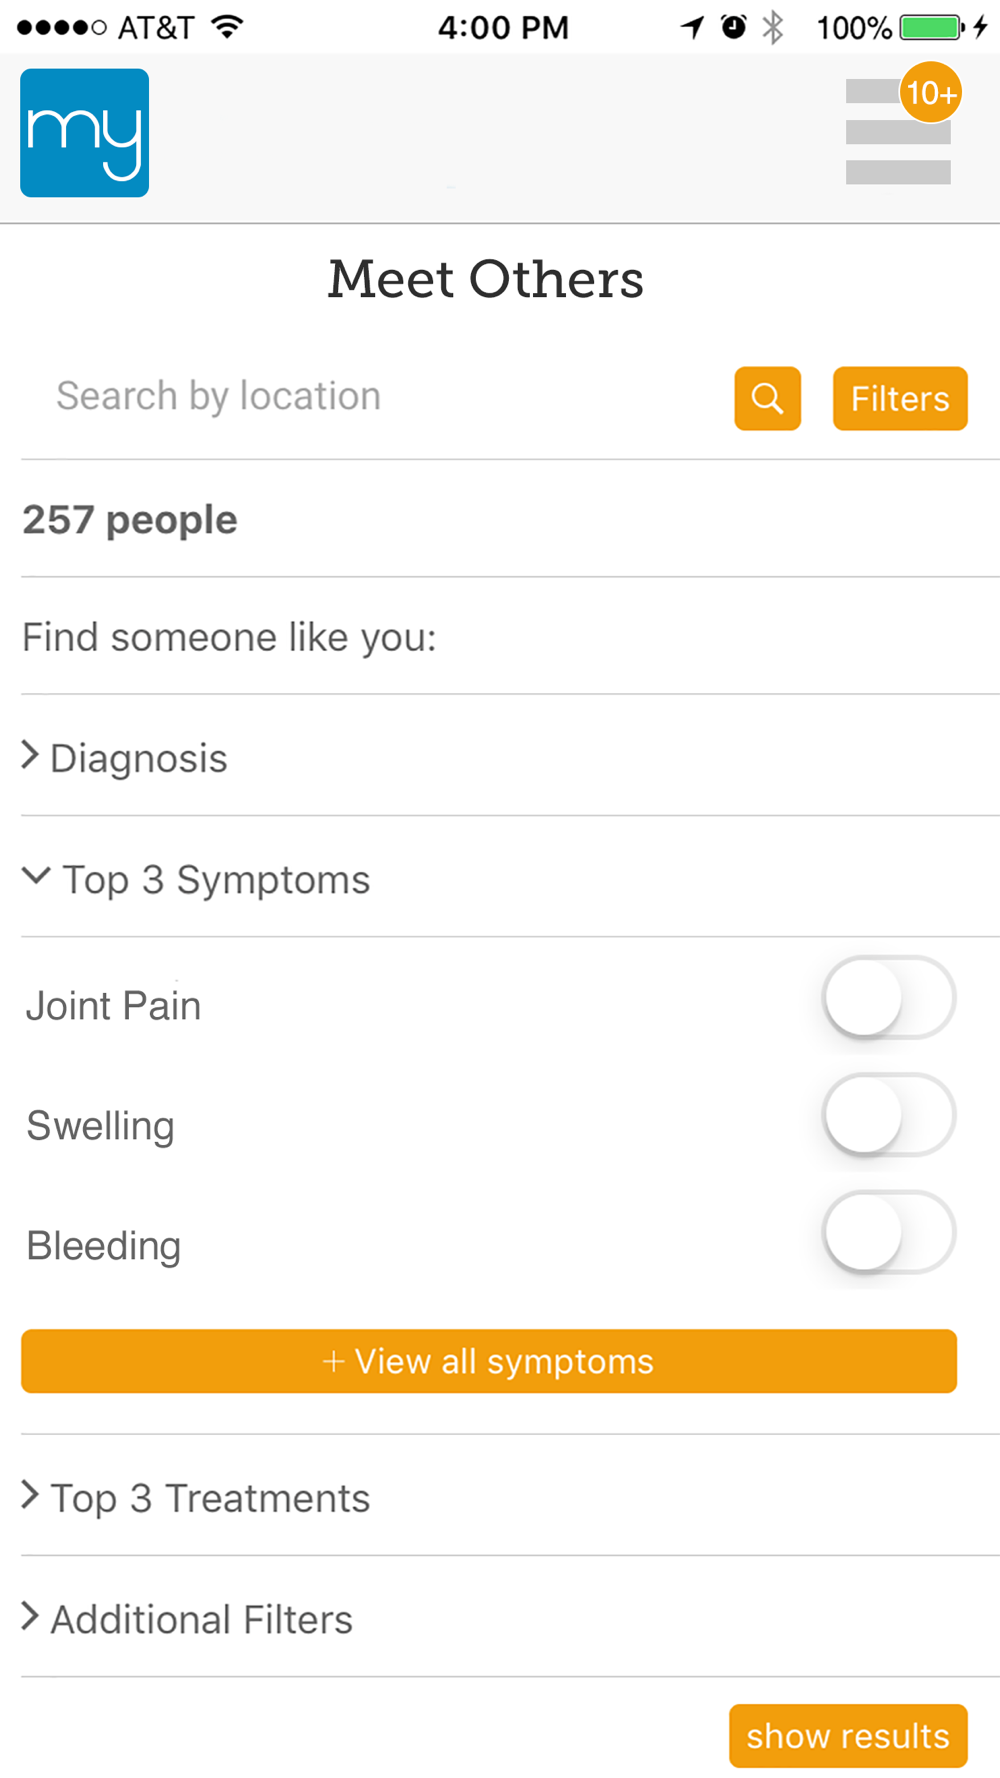The image size is (1000, 1778).
Task: Turn on the Swelling switch
Action: point(889,1115)
